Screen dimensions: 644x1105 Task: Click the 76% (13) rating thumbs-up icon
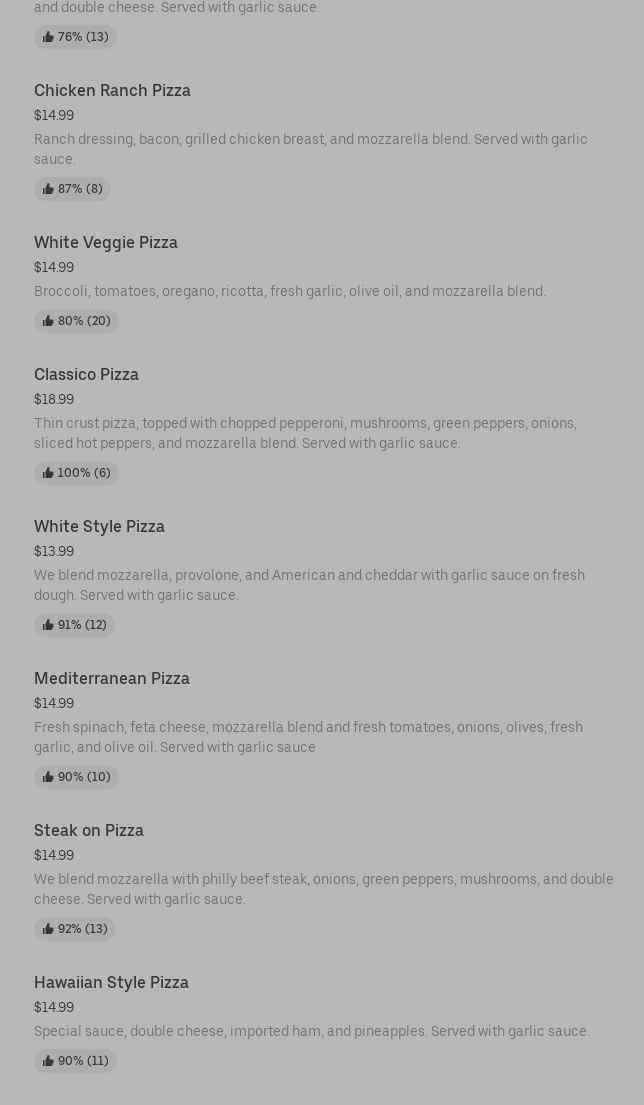pyautogui.click(x=48, y=37)
